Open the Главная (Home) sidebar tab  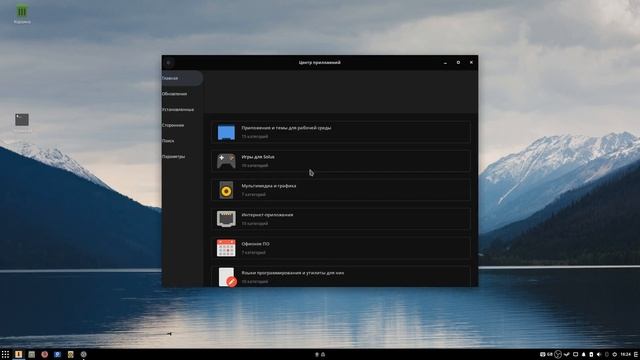tap(182, 78)
